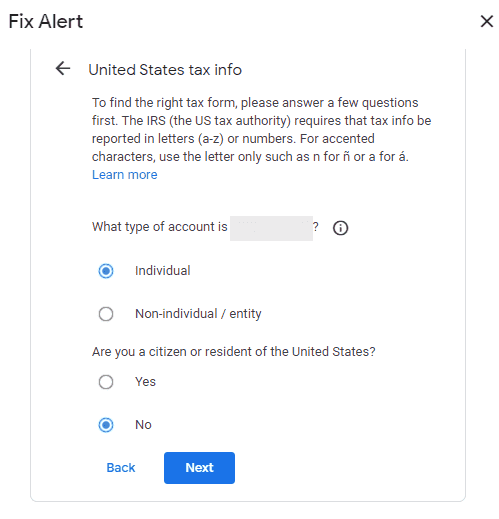Viewport: 499px width, 519px height.
Task: Click the back arrow beside United States tax info
Action: [63, 69]
